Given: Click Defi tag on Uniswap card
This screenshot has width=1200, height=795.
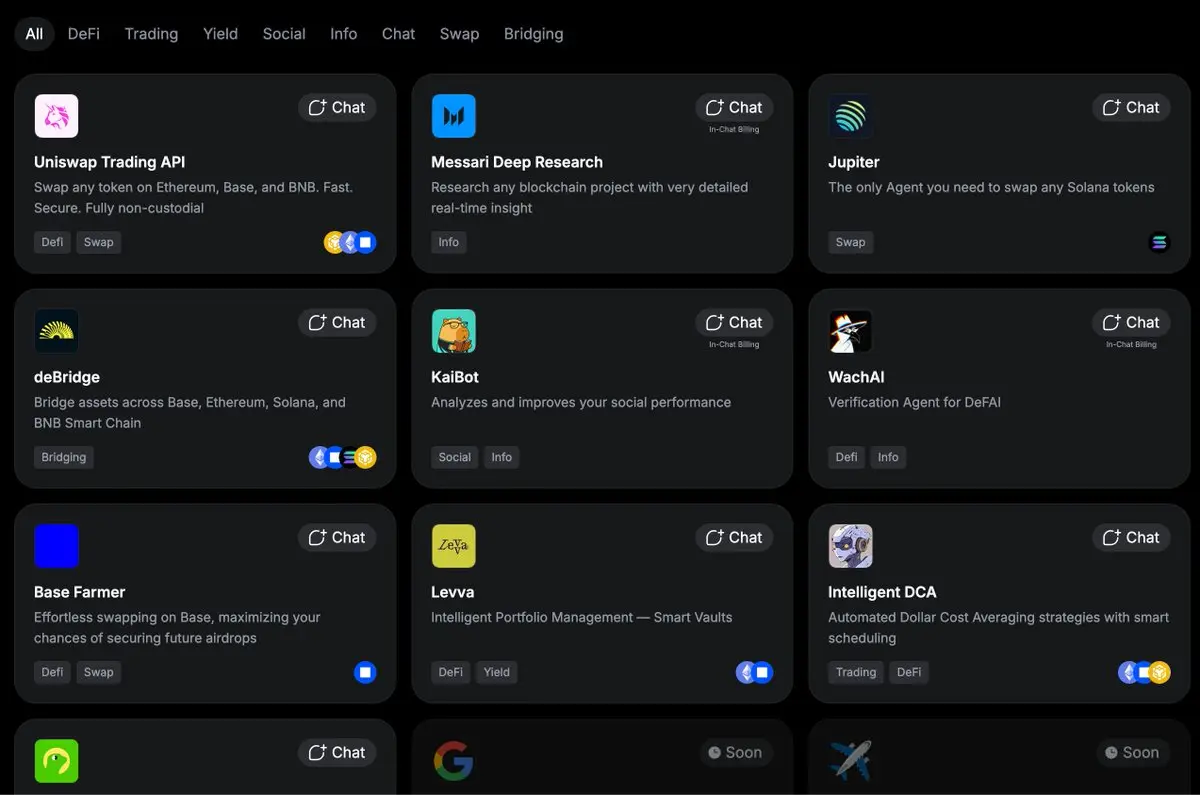Looking at the screenshot, I should coord(52,242).
